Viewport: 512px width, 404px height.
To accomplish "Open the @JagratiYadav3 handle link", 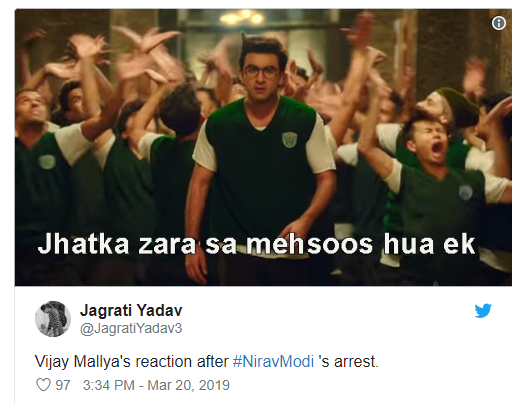I will [x=131, y=328].
